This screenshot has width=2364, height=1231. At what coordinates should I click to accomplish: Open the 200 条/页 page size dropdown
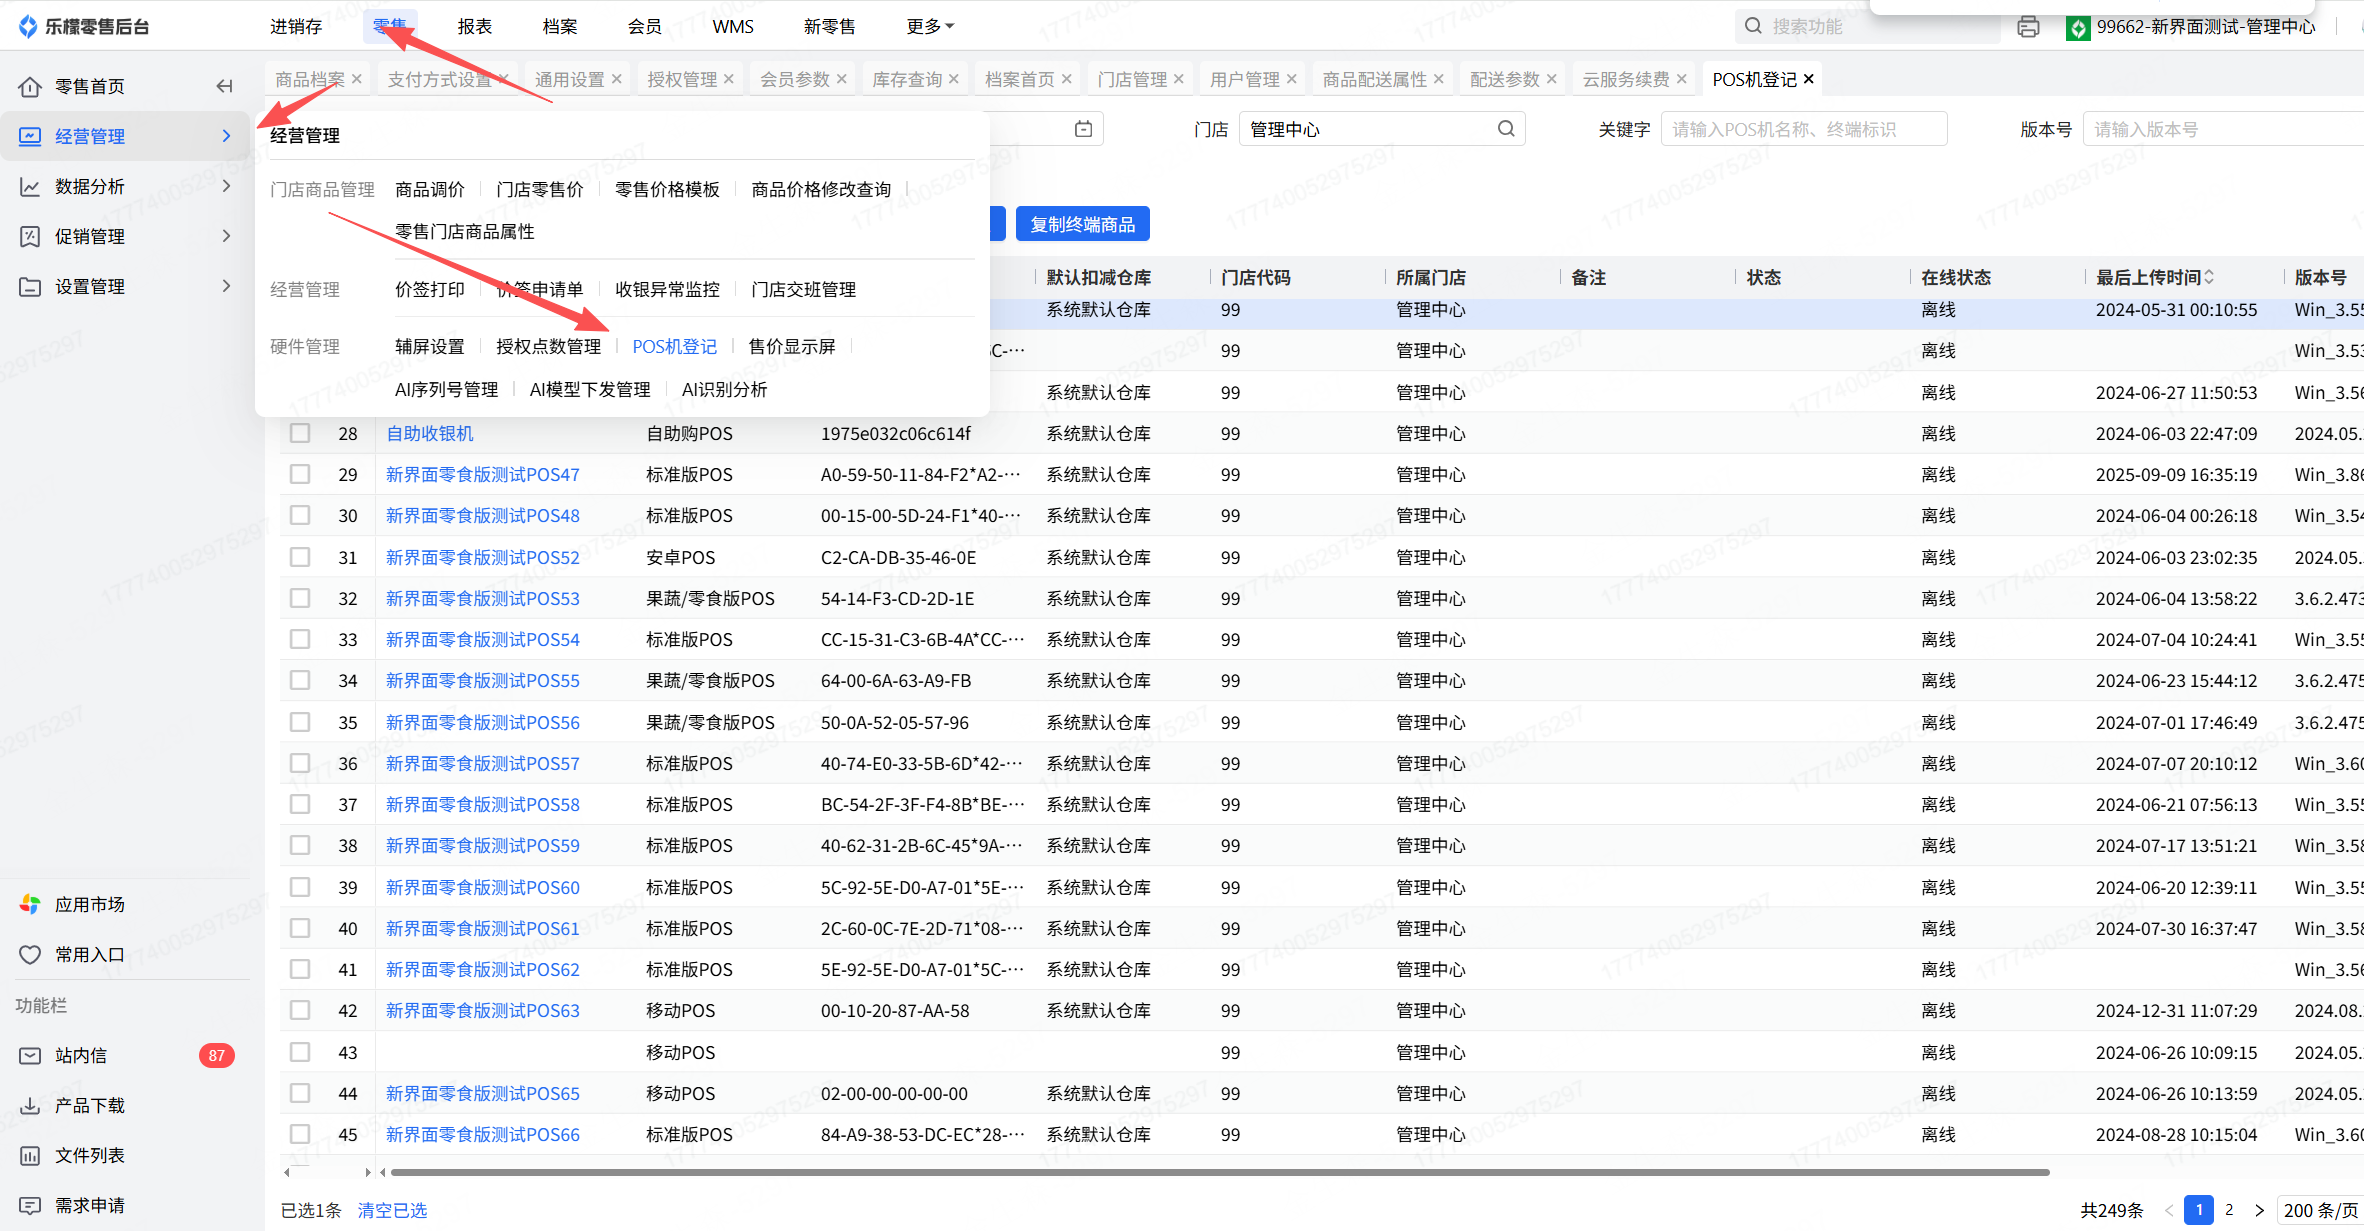(x=2319, y=1210)
